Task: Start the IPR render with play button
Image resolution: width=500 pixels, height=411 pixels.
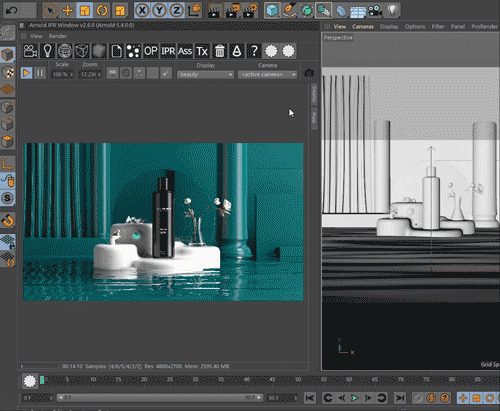Action: coord(26,73)
